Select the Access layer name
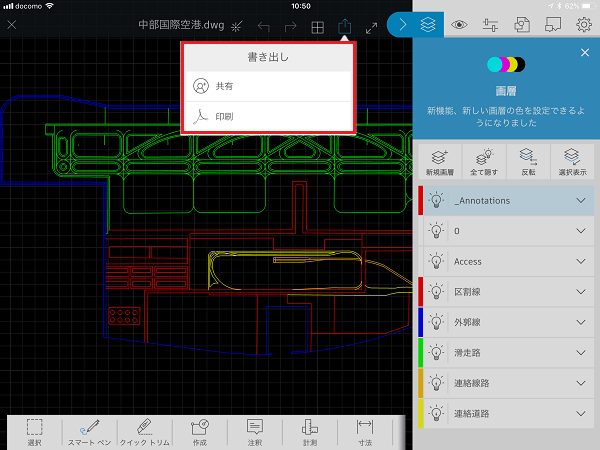Screen dimensions: 600x450 click(468, 261)
